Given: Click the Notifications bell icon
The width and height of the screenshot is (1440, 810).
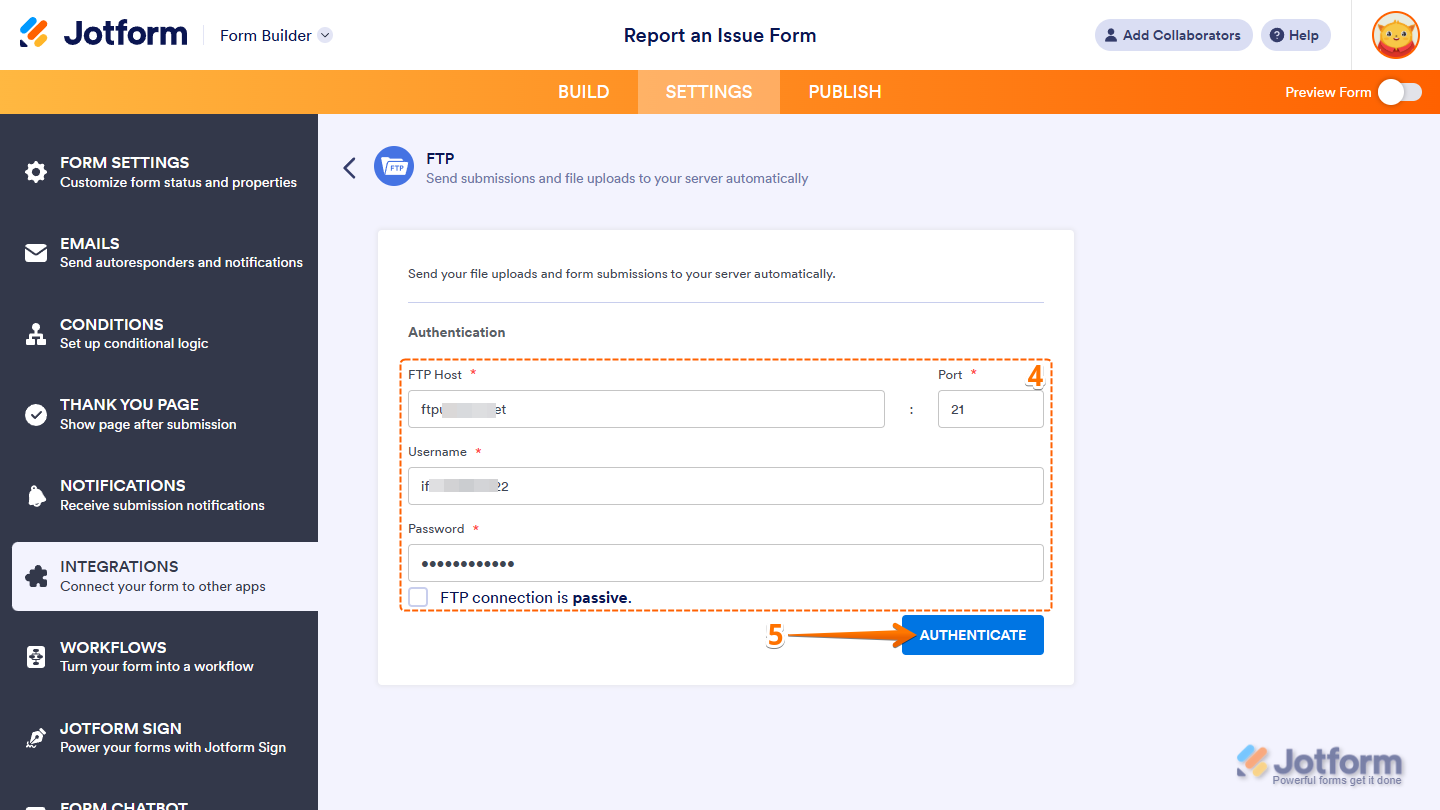Looking at the screenshot, I should (x=36, y=495).
